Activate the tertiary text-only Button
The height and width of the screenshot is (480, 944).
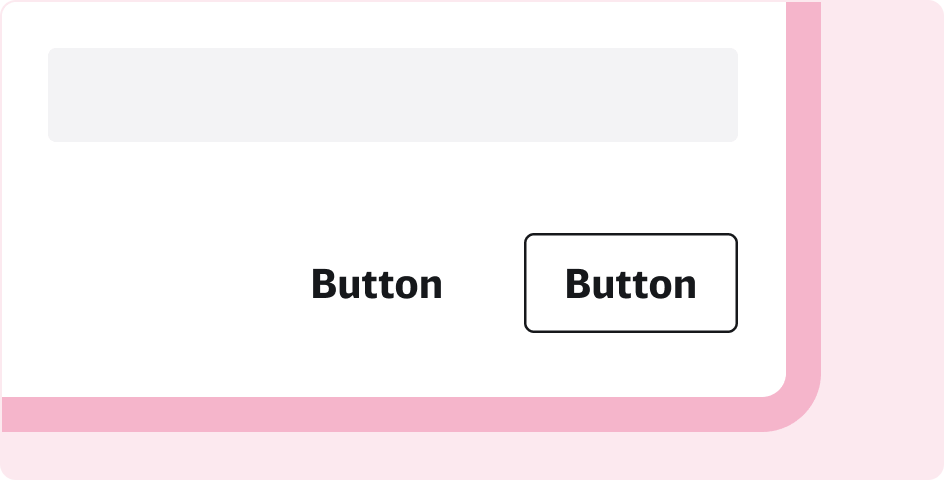tap(376, 284)
